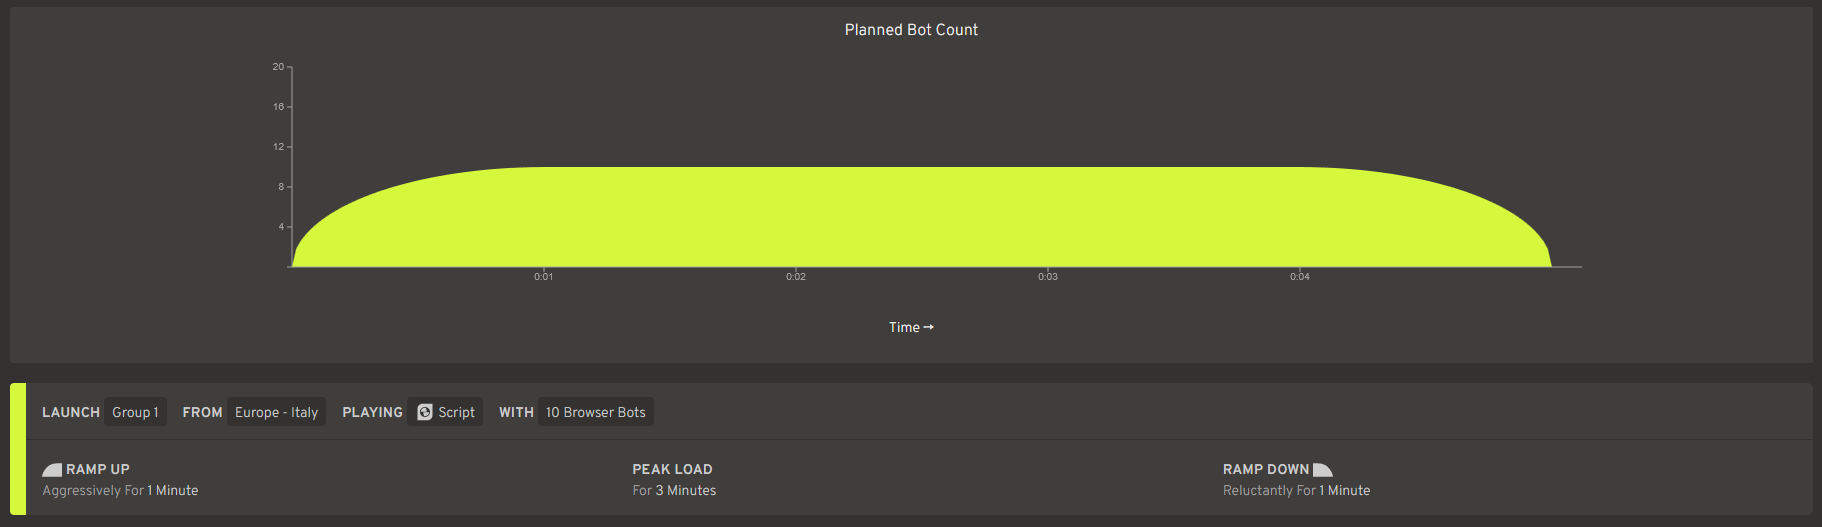Open the Script selection dropdown

point(445,412)
